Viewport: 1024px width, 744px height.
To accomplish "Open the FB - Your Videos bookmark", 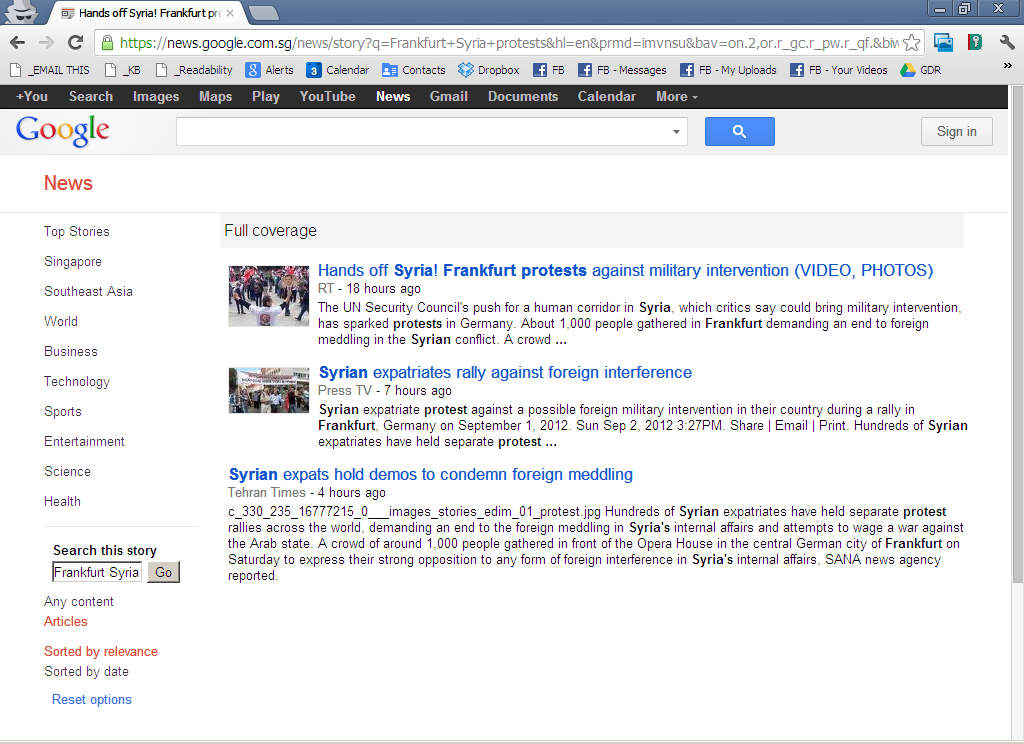I will 839,70.
